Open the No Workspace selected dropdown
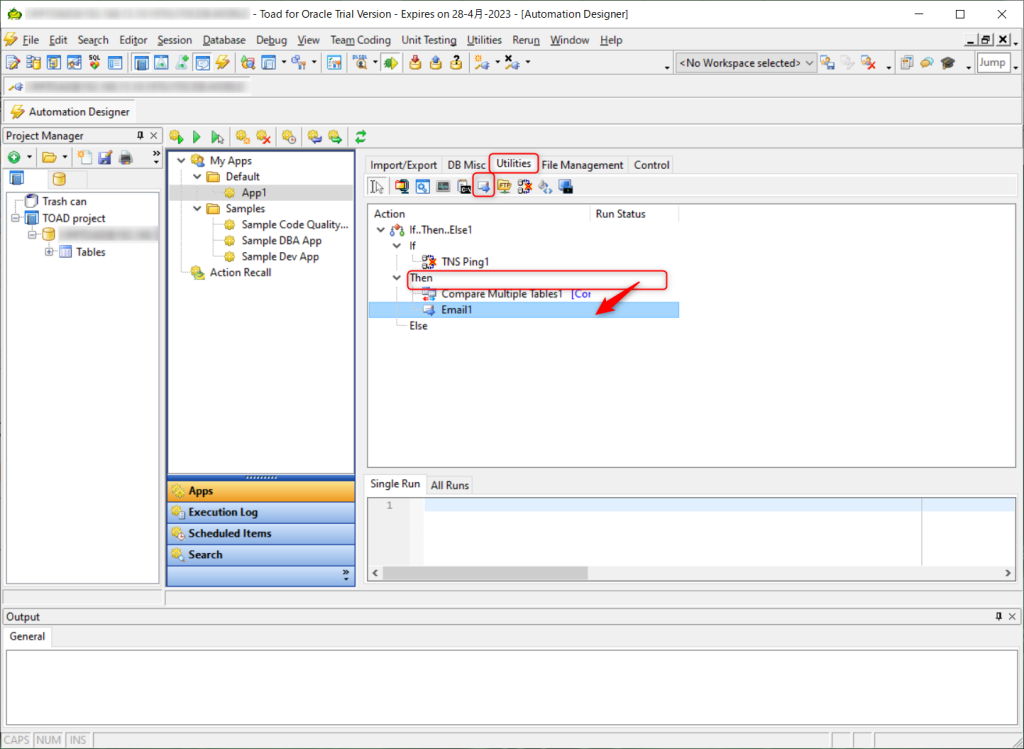The height and width of the screenshot is (749, 1024). click(x=746, y=63)
